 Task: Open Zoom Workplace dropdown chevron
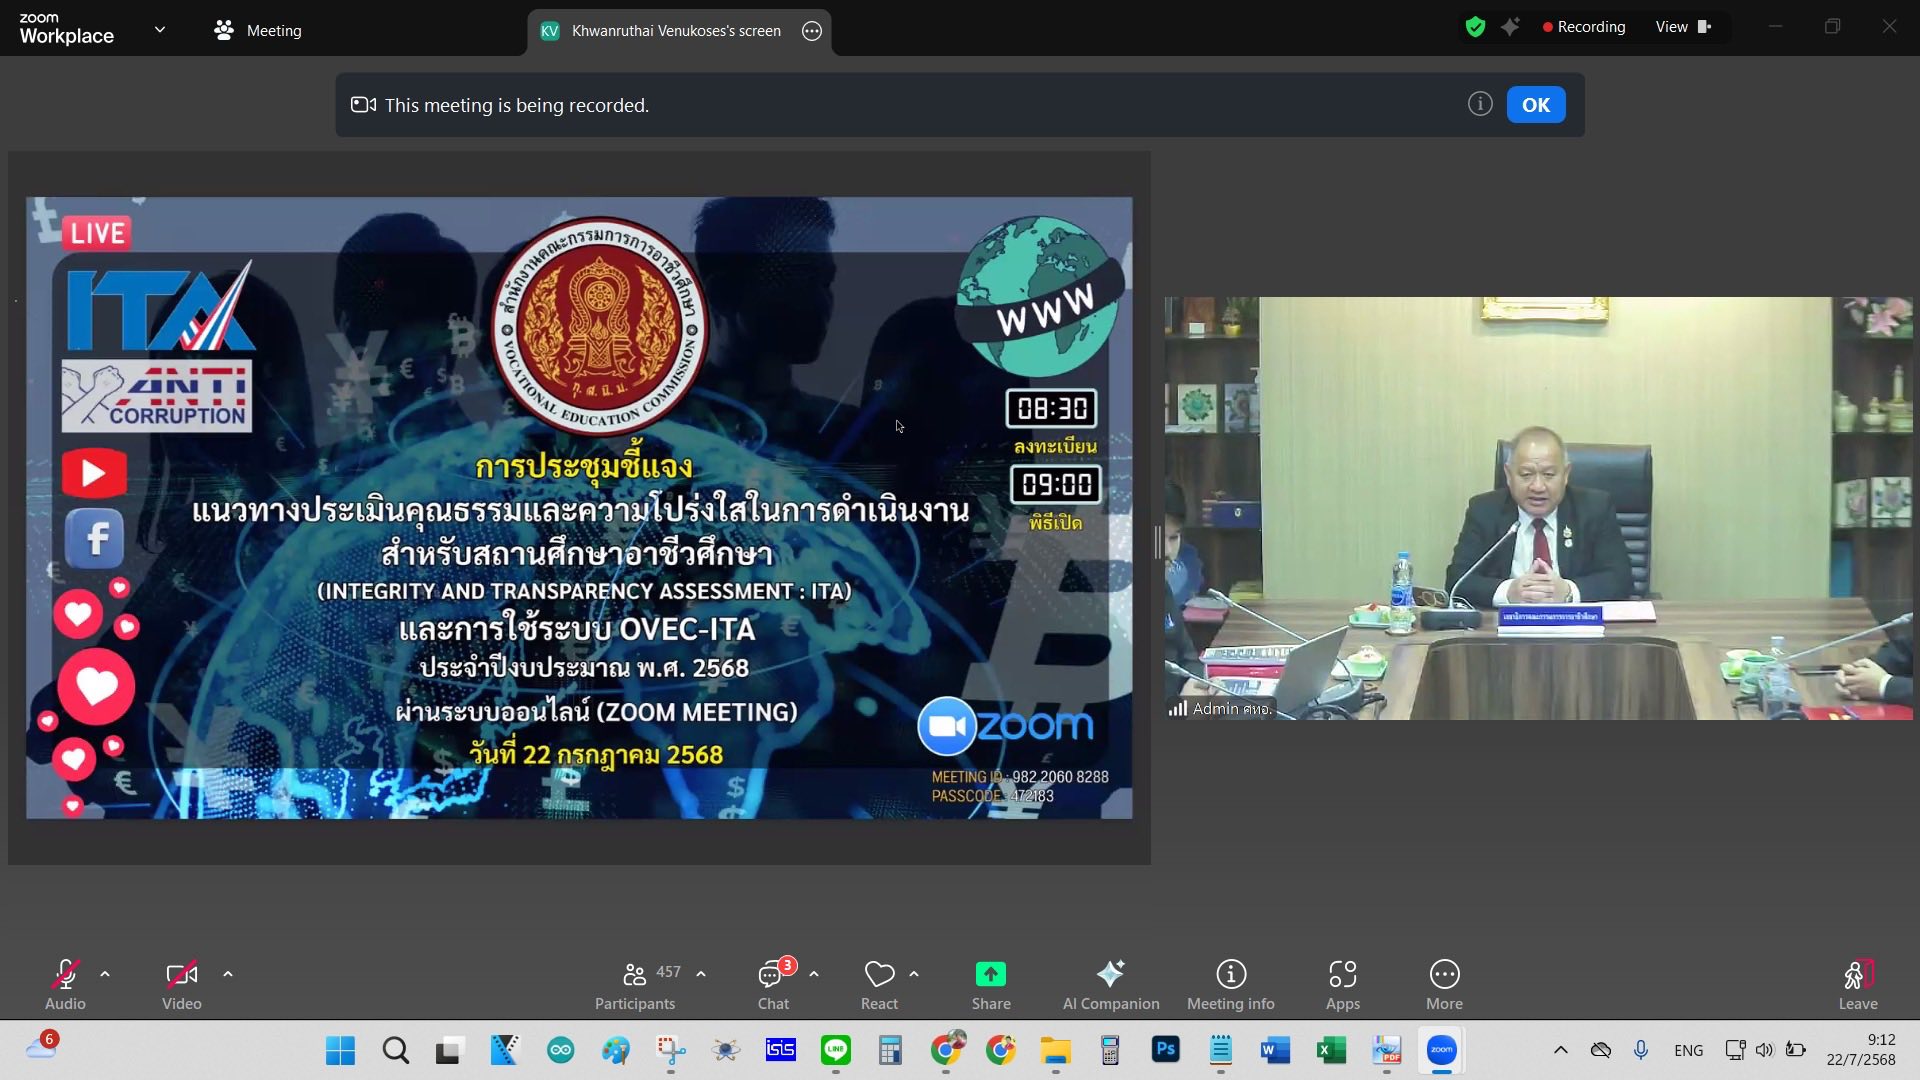[x=160, y=30]
